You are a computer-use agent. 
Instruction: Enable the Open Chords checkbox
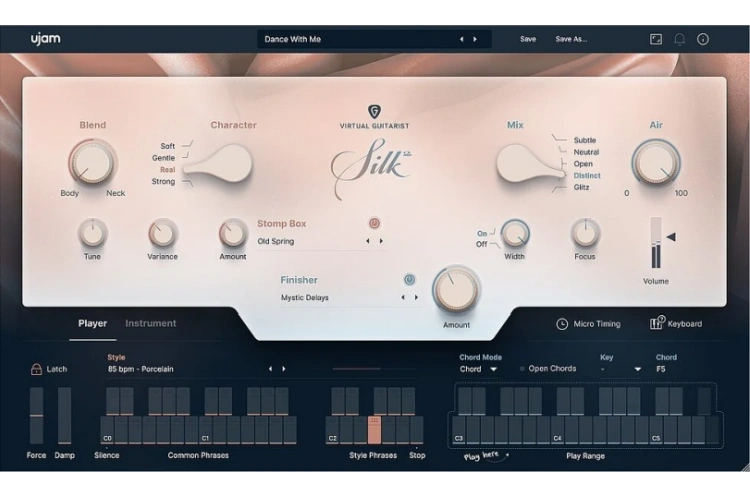521,369
